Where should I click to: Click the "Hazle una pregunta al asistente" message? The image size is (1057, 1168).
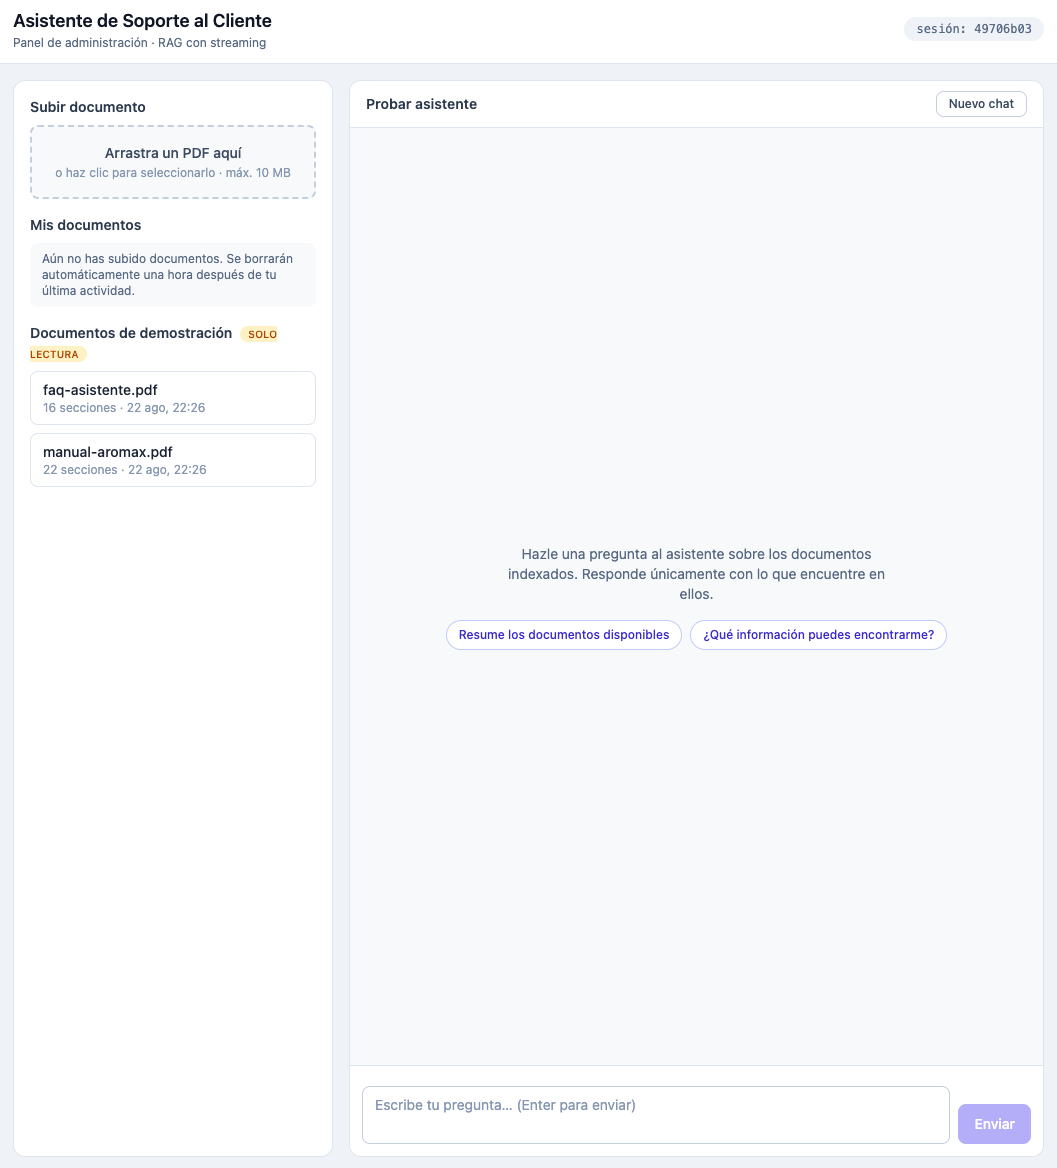[696, 574]
